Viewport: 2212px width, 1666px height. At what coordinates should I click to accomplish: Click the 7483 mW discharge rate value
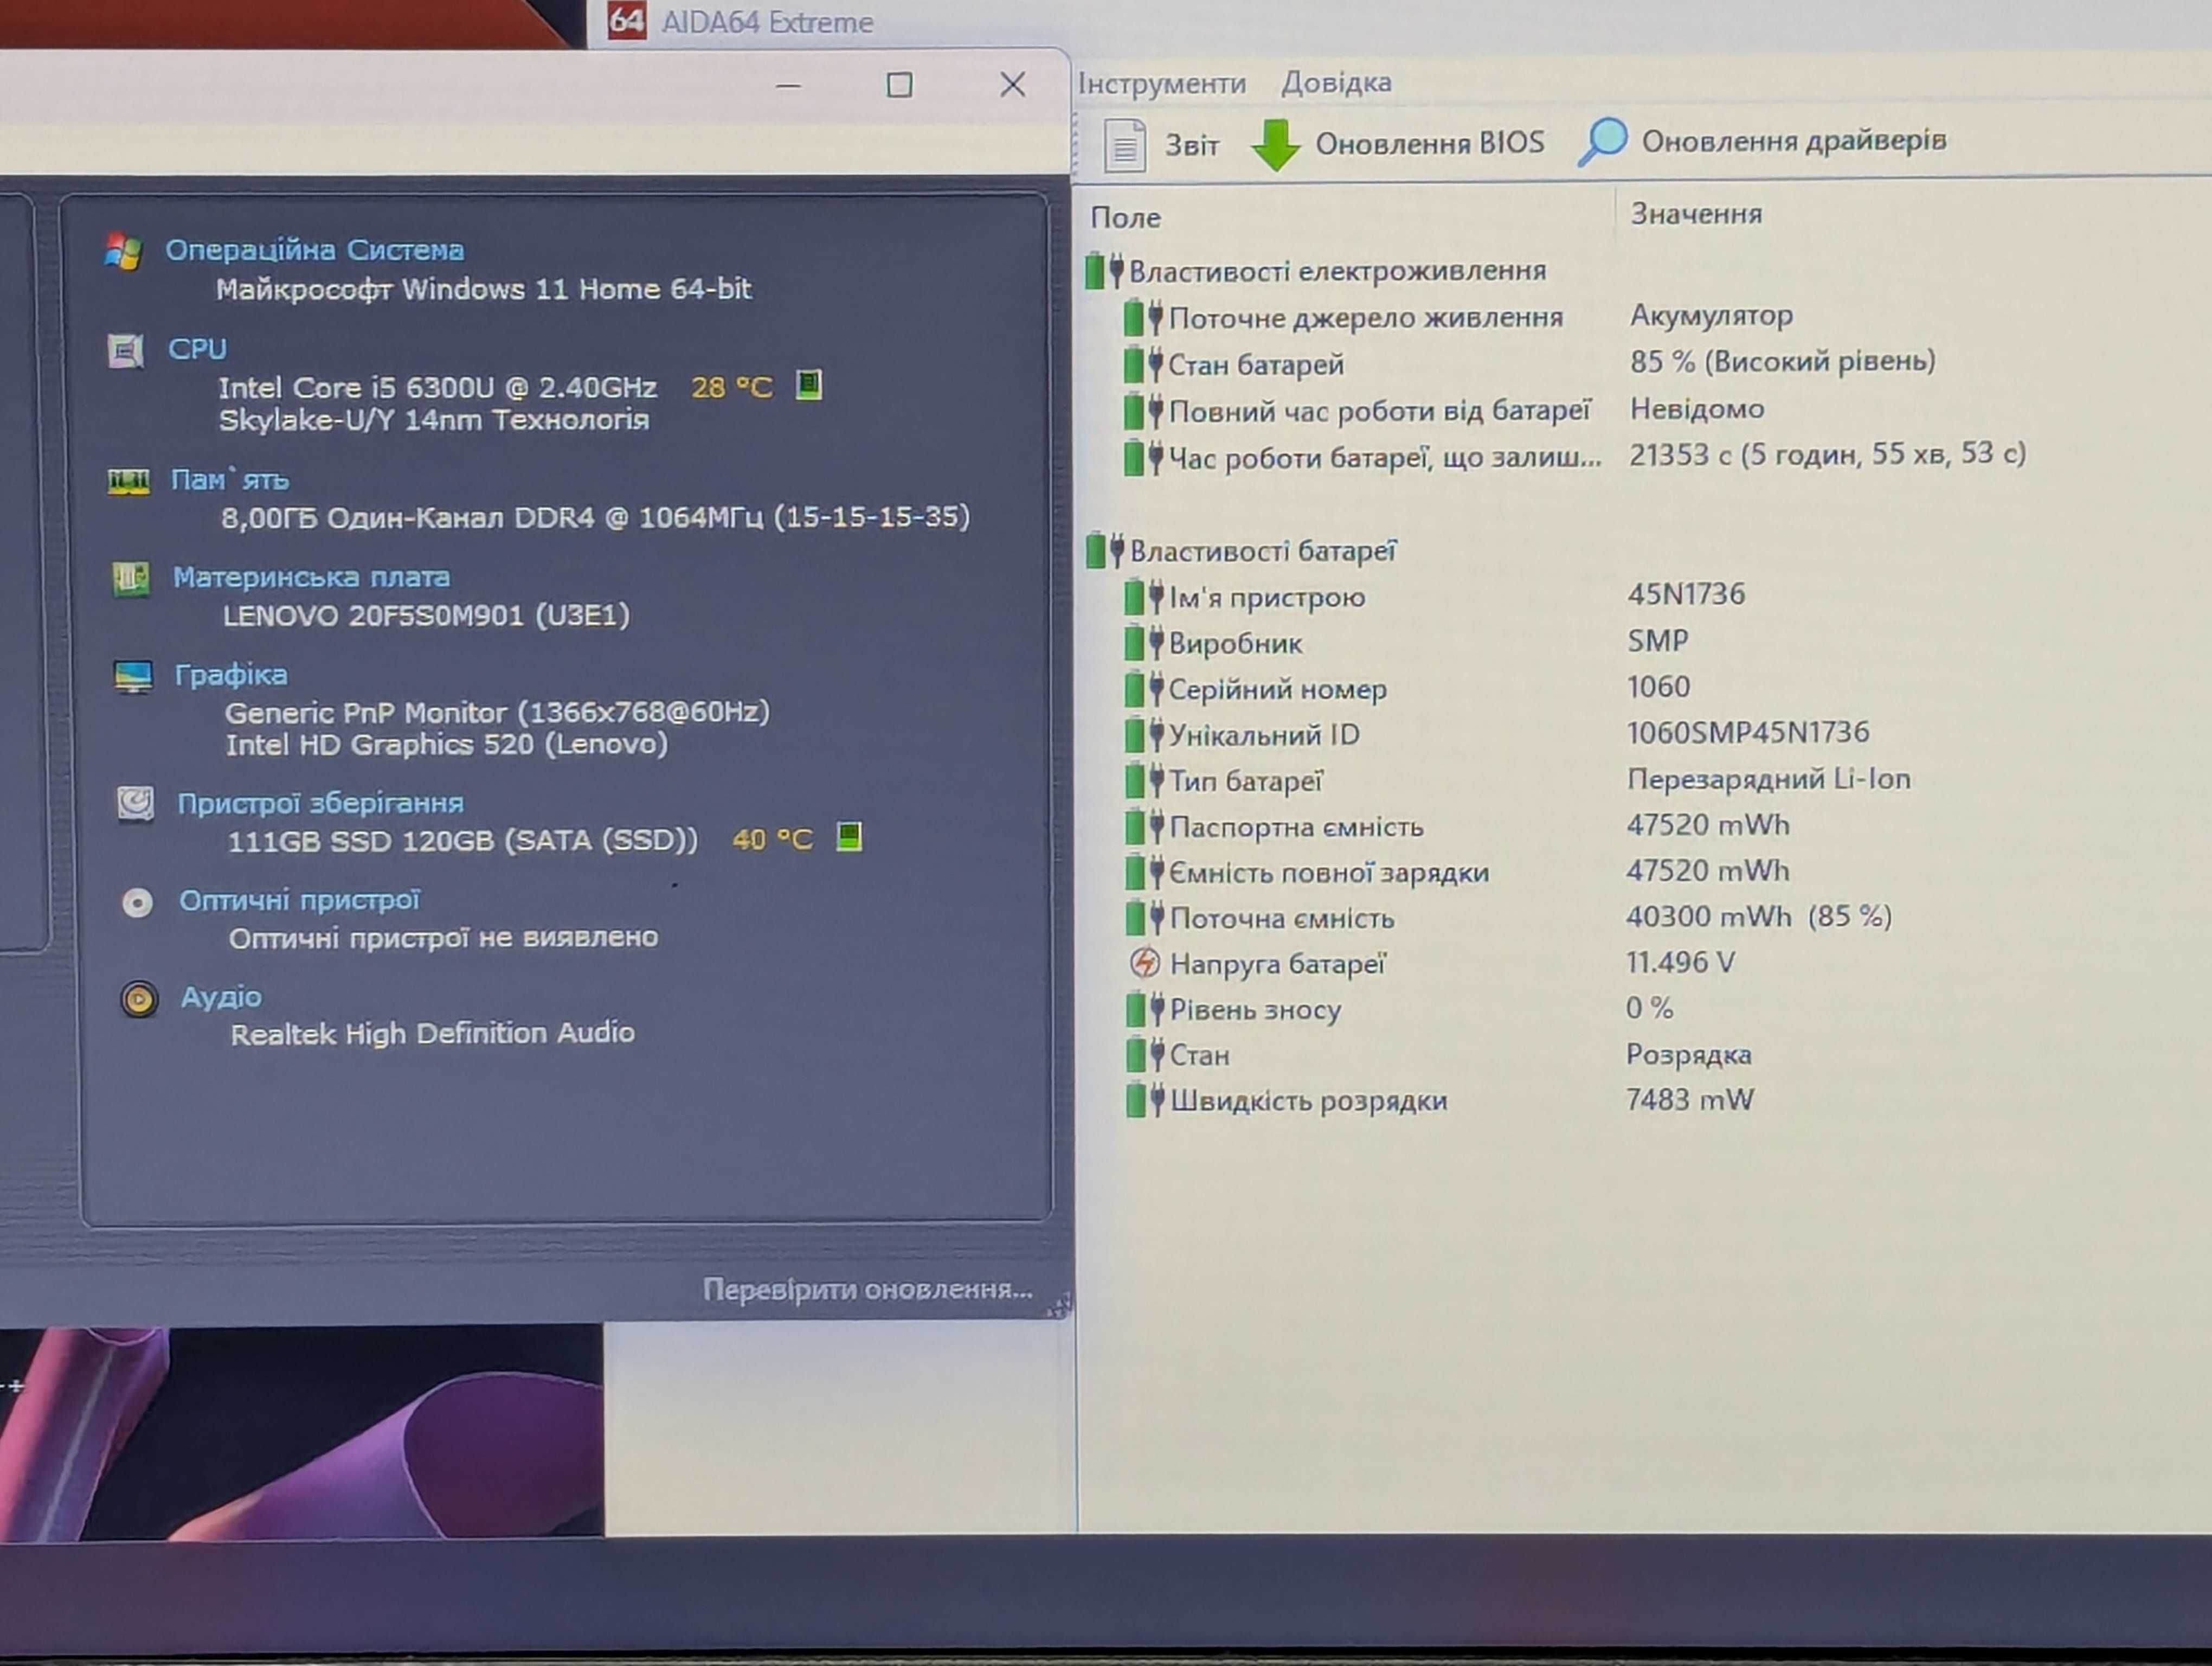click(x=1689, y=1099)
